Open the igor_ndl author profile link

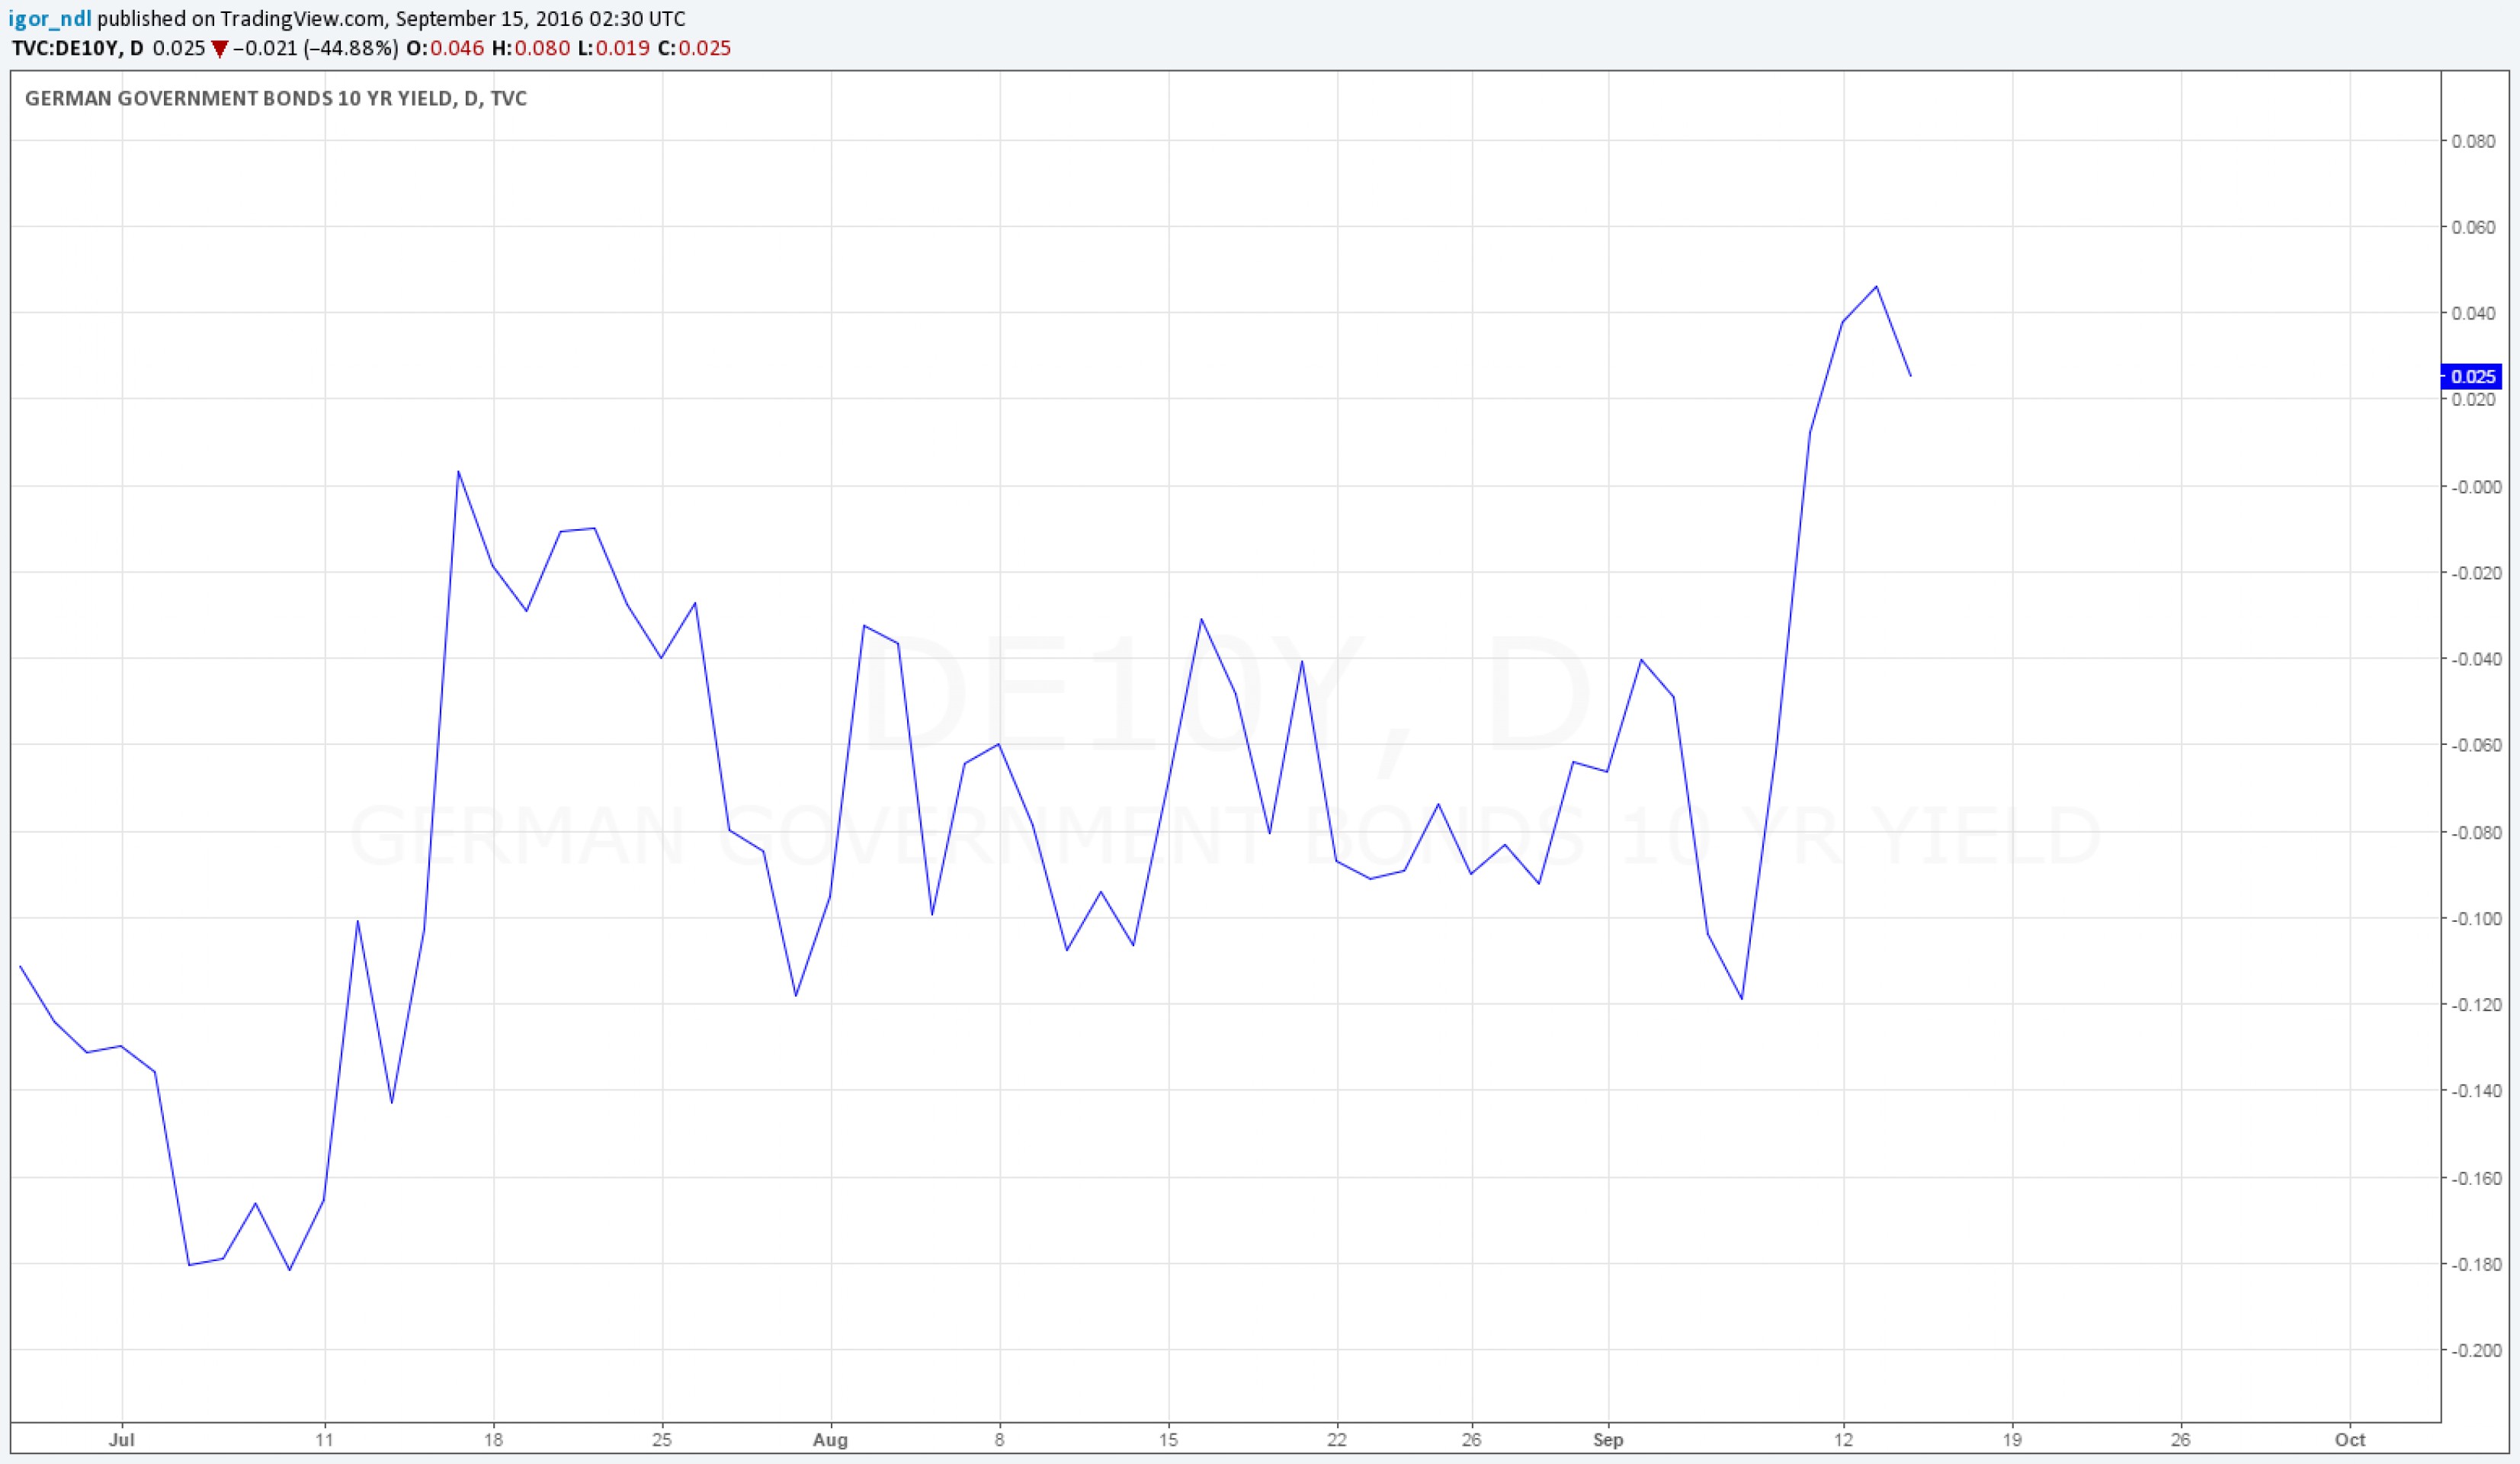pyautogui.click(x=49, y=18)
